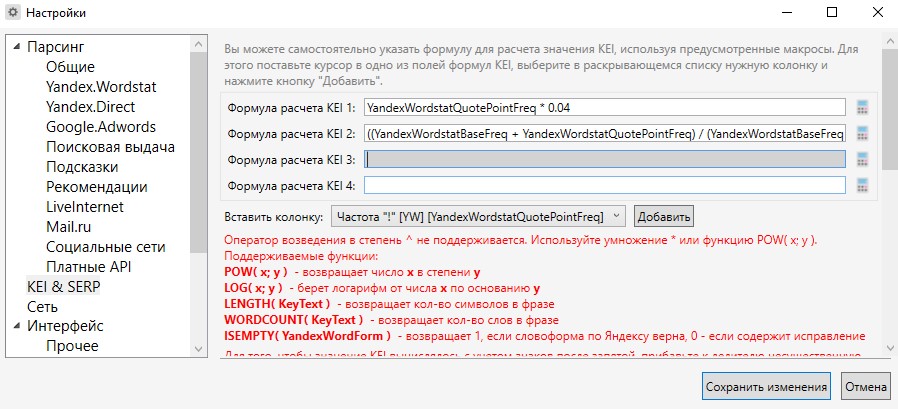The height and width of the screenshot is (409, 898).
Task: Select Подсказки in the tree
Action: 82,167
